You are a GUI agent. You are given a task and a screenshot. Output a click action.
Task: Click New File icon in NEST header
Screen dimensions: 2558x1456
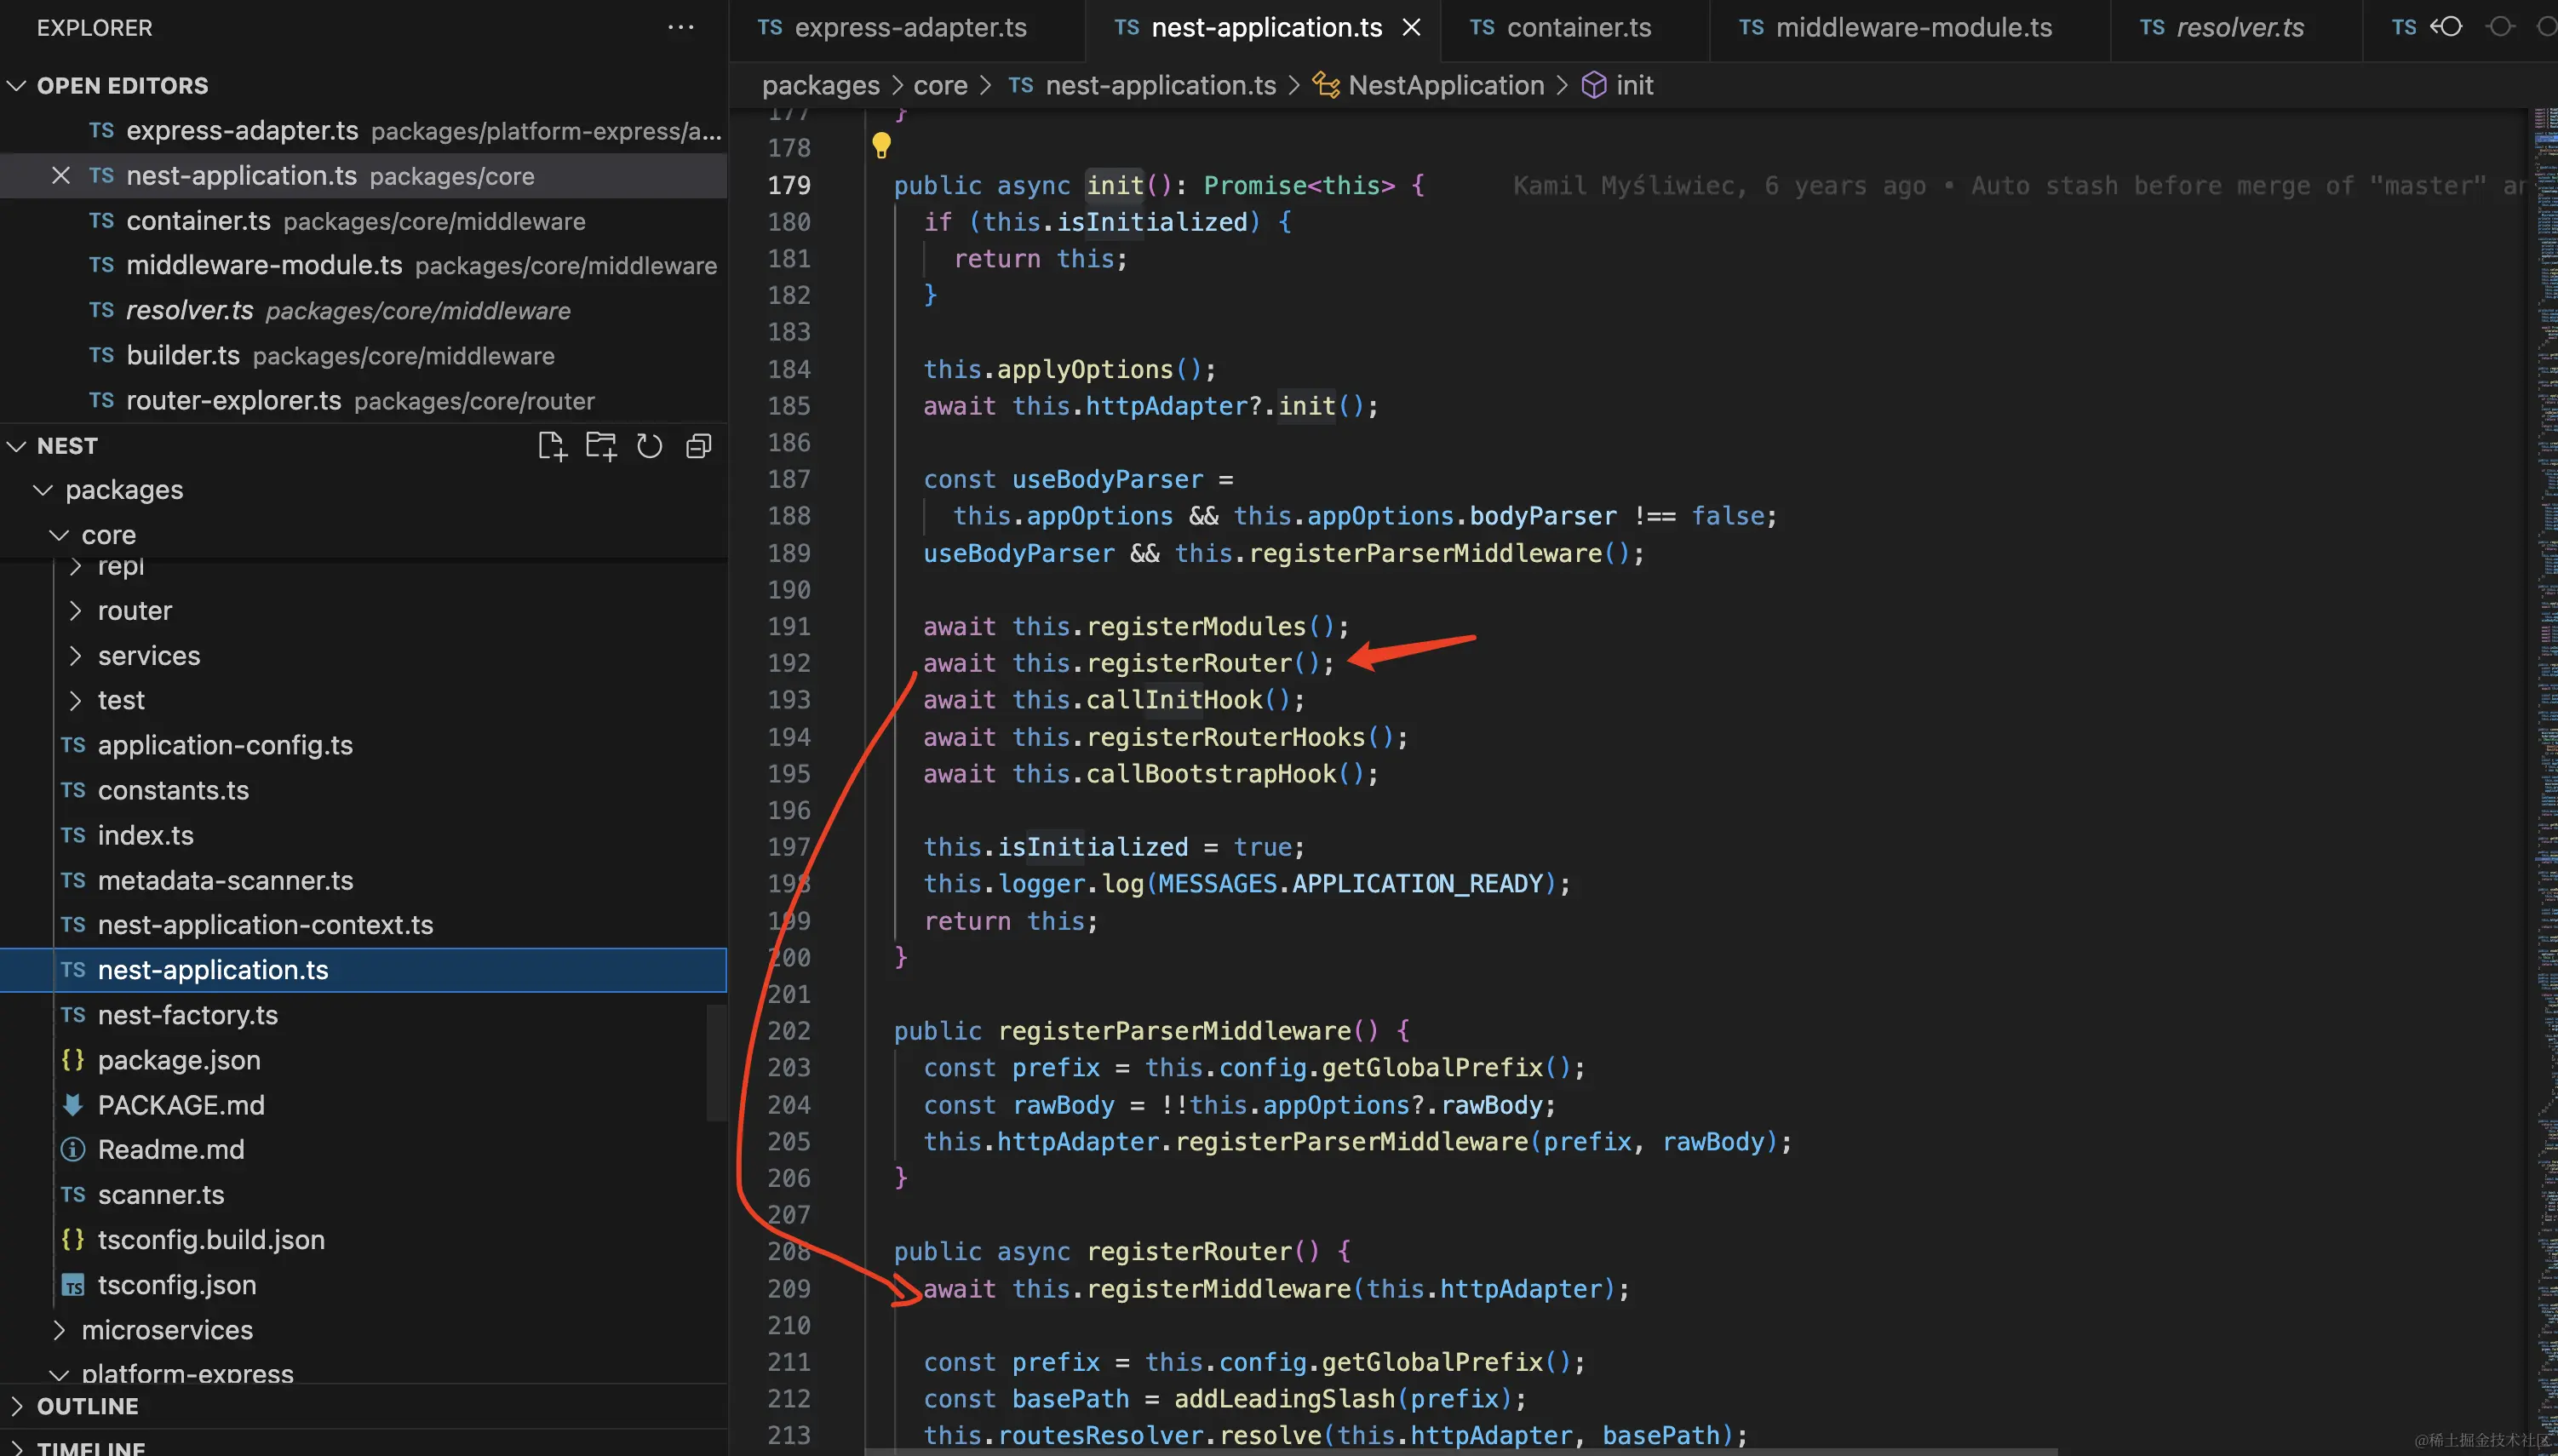(x=552, y=446)
